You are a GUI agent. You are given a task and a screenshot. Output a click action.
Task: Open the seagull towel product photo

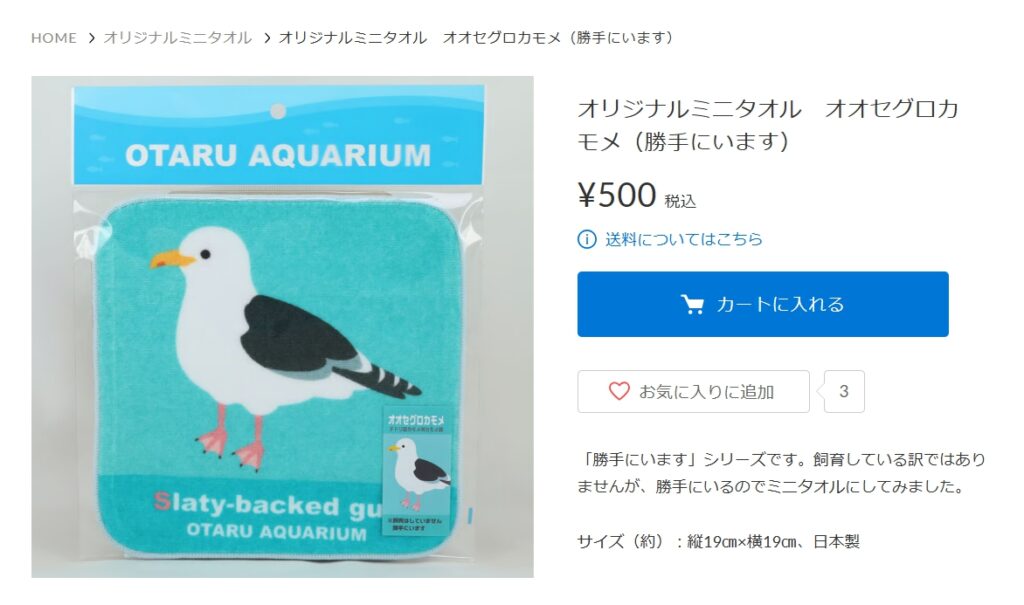coord(282,327)
